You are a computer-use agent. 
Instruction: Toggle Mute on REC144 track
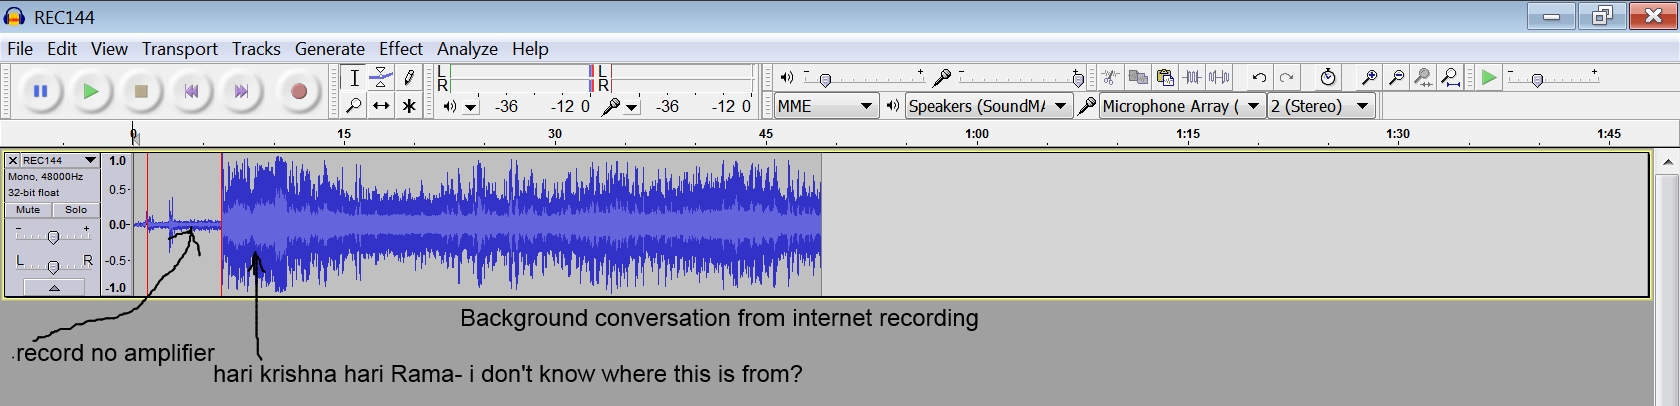[28, 210]
